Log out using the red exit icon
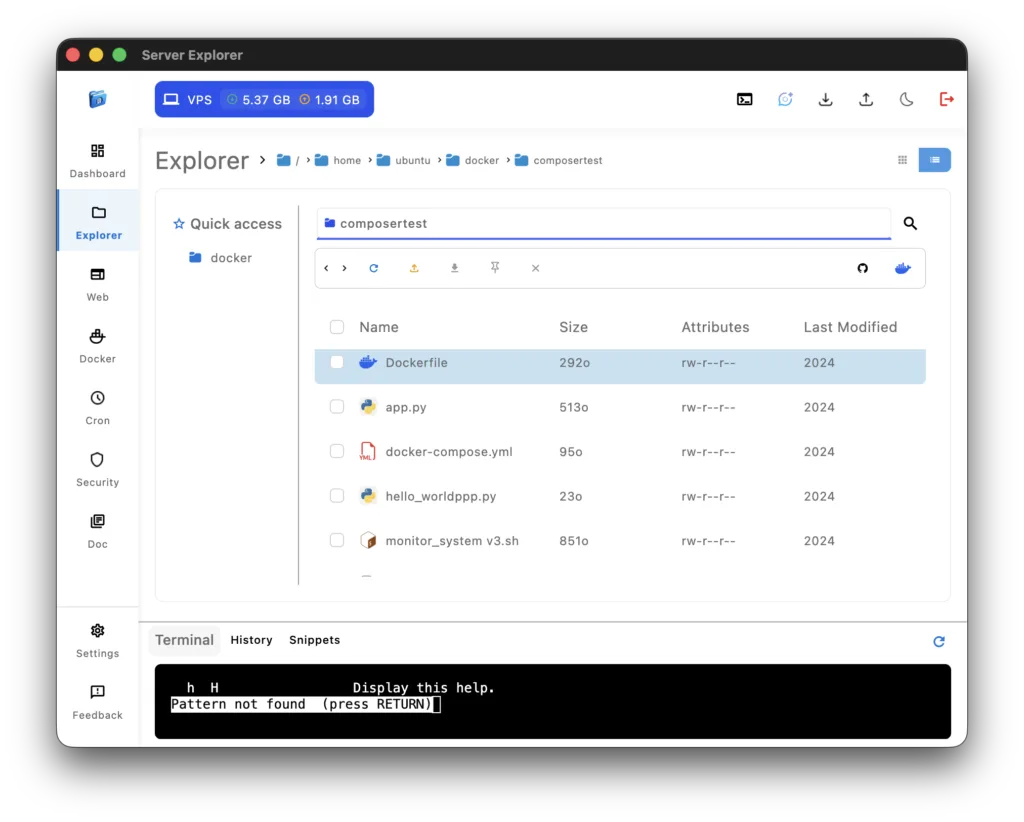The width and height of the screenshot is (1024, 822). pyautogui.click(x=946, y=99)
